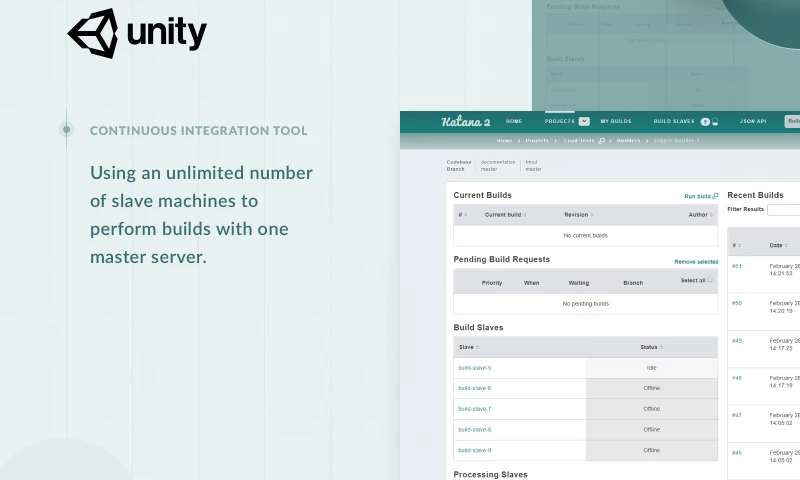This screenshot has width=800, height=480.
Task: Sort Recent Builds by # column
Action: coord(739,245)
